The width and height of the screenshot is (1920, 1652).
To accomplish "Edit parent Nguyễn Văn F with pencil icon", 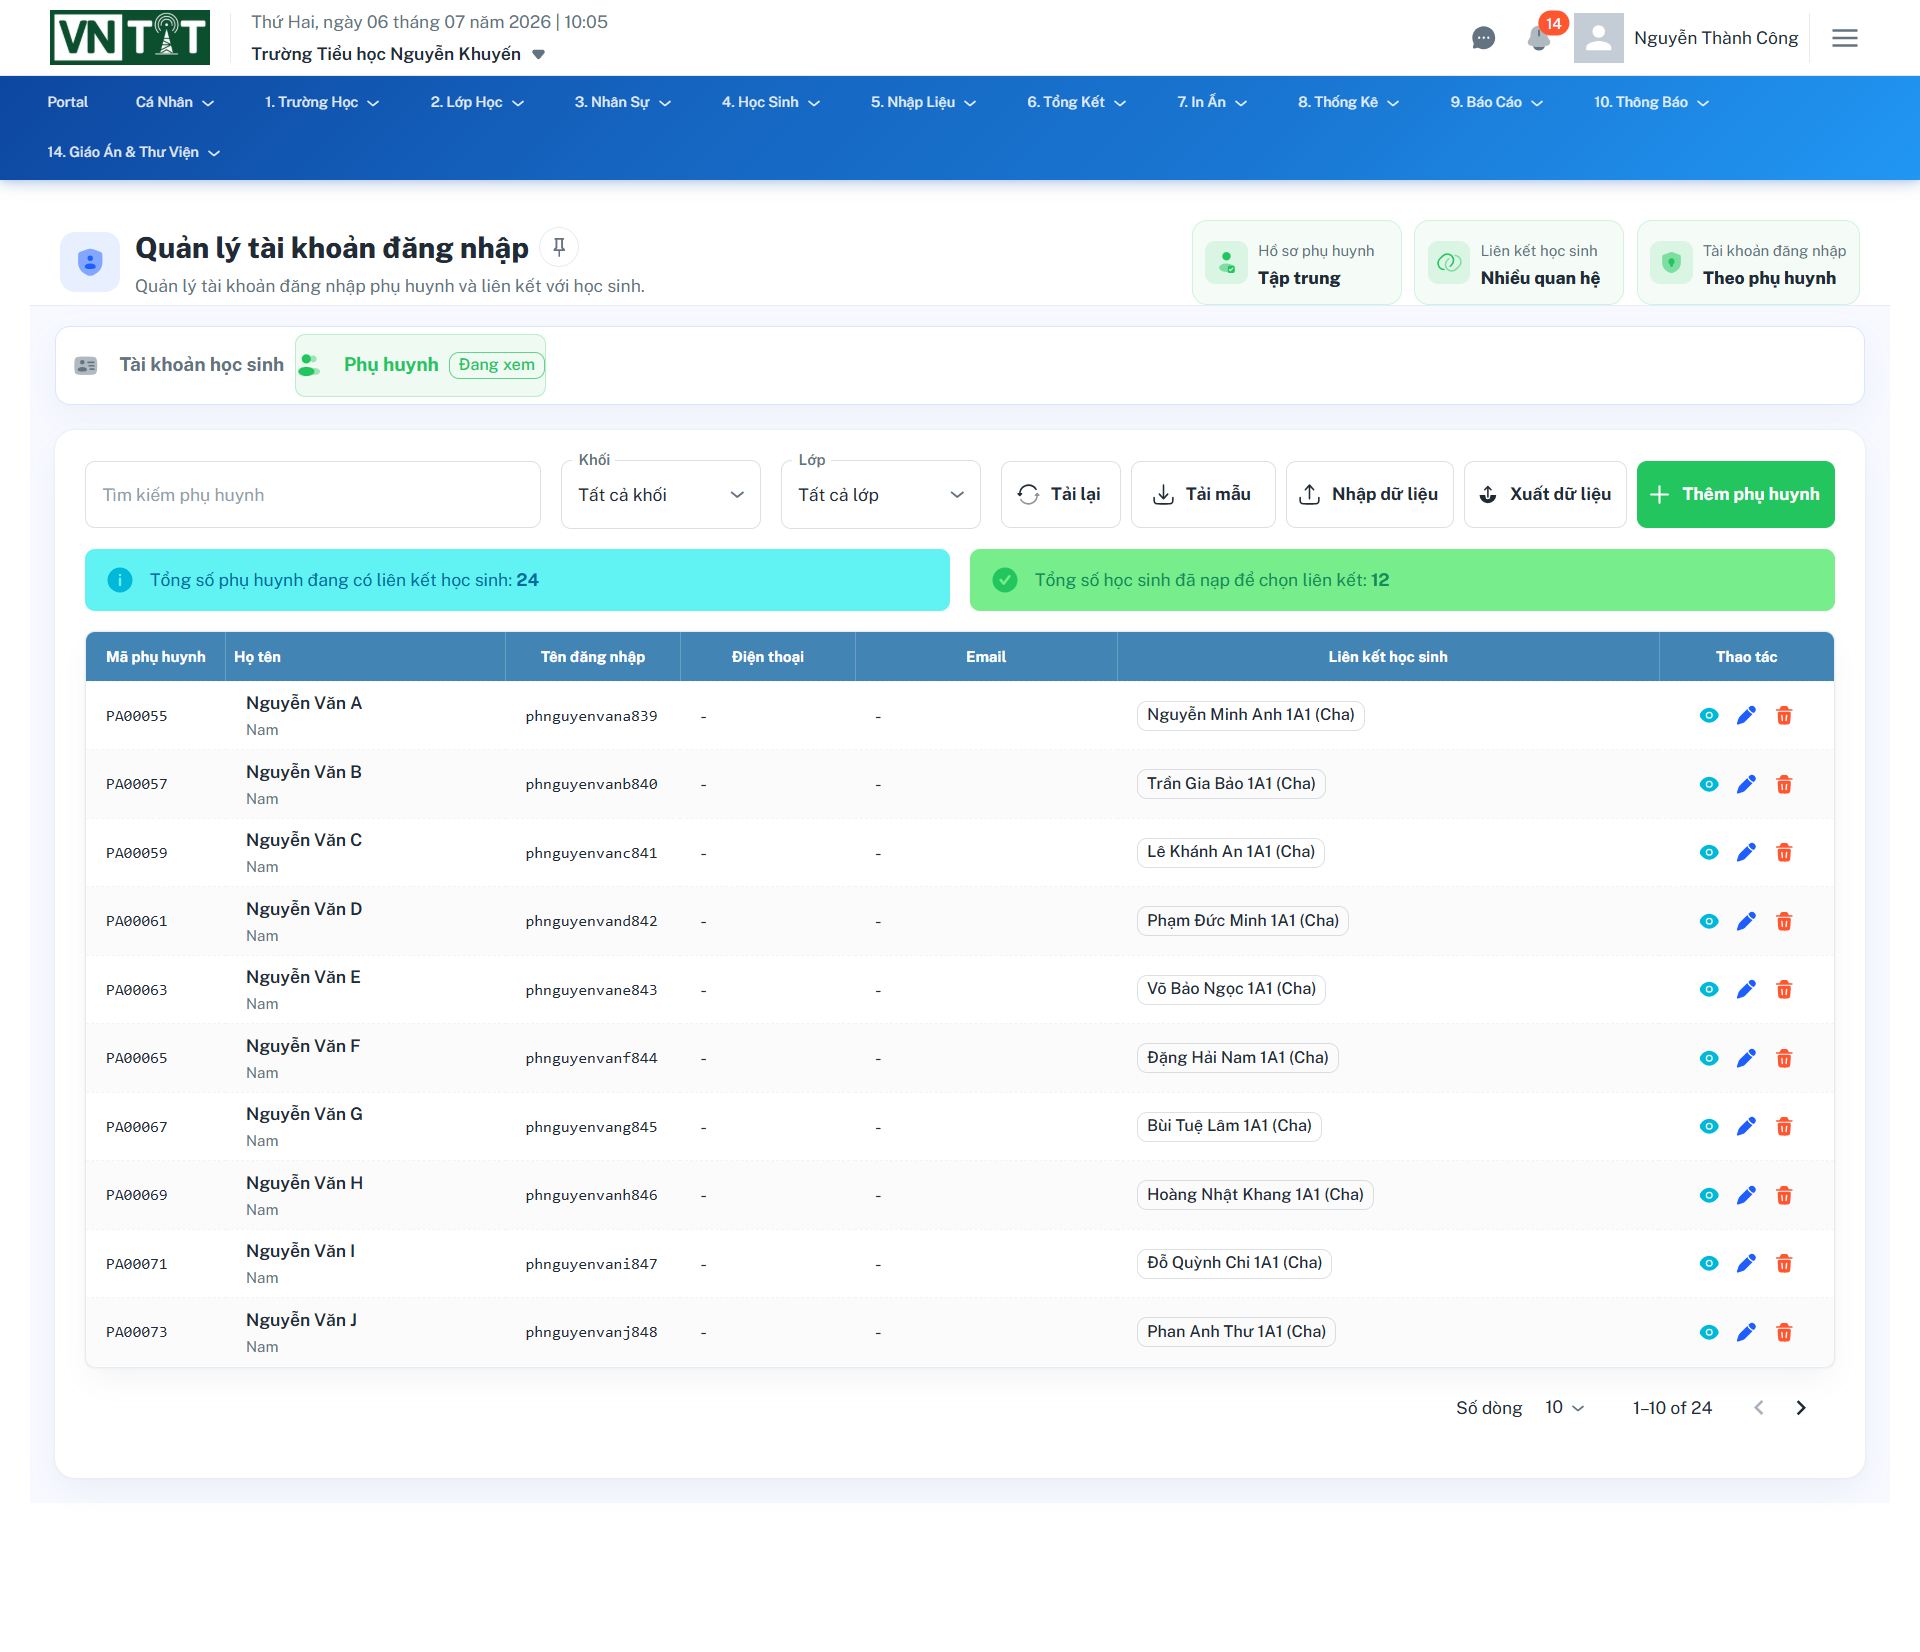I will (x=1746, y=1058).
